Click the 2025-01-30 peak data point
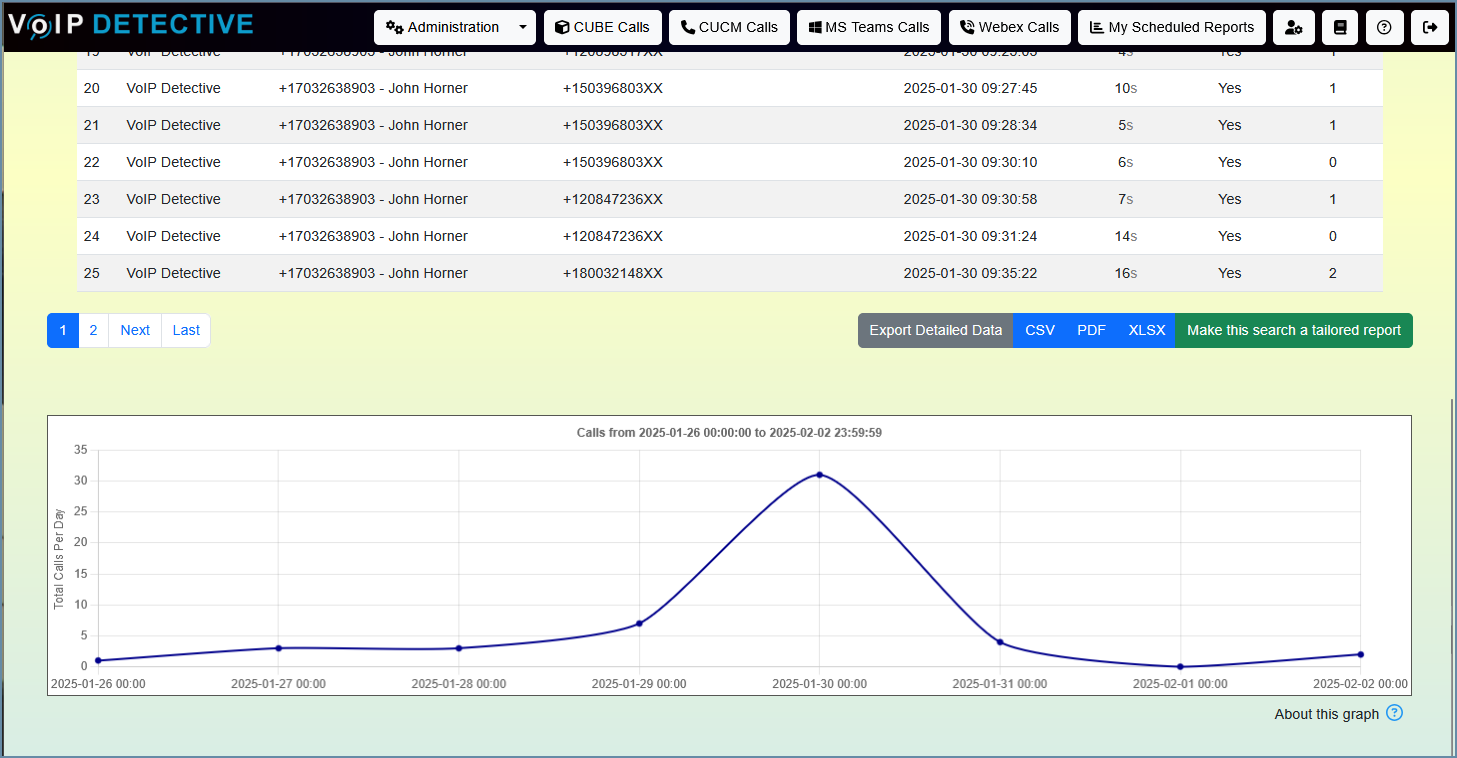 pyautogui.click(x=820, y=475)
